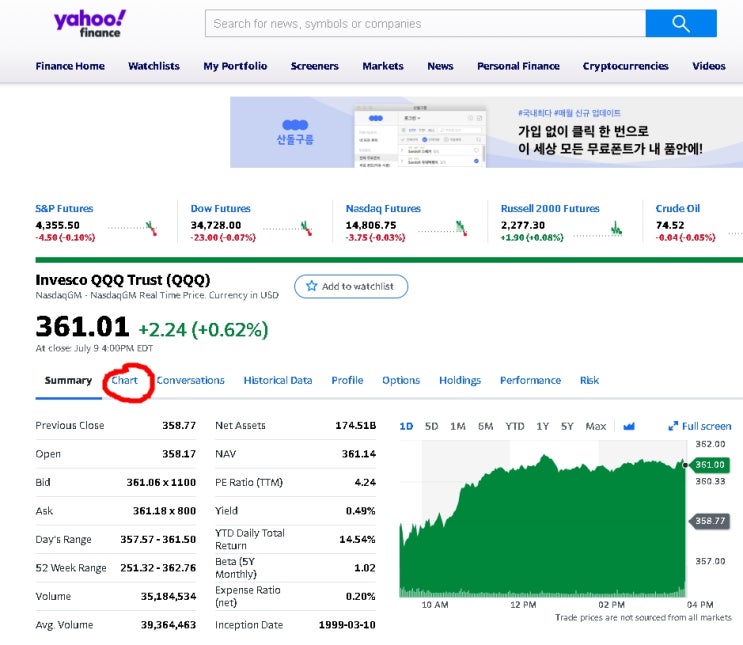Image resolution: width=743 pixels, height=645 pixels.
Task: Open the Russell 2000 Futures link
Action: (x=550, y=209)
